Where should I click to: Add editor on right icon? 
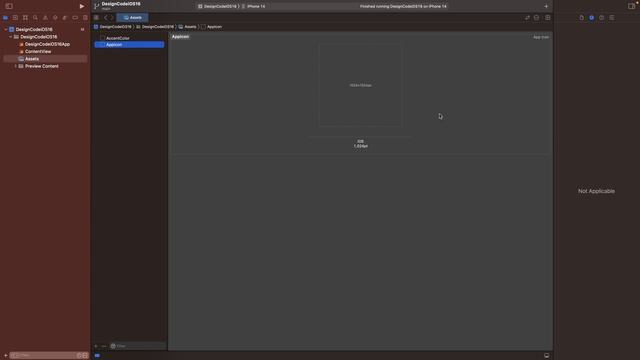tap(548, 18)
